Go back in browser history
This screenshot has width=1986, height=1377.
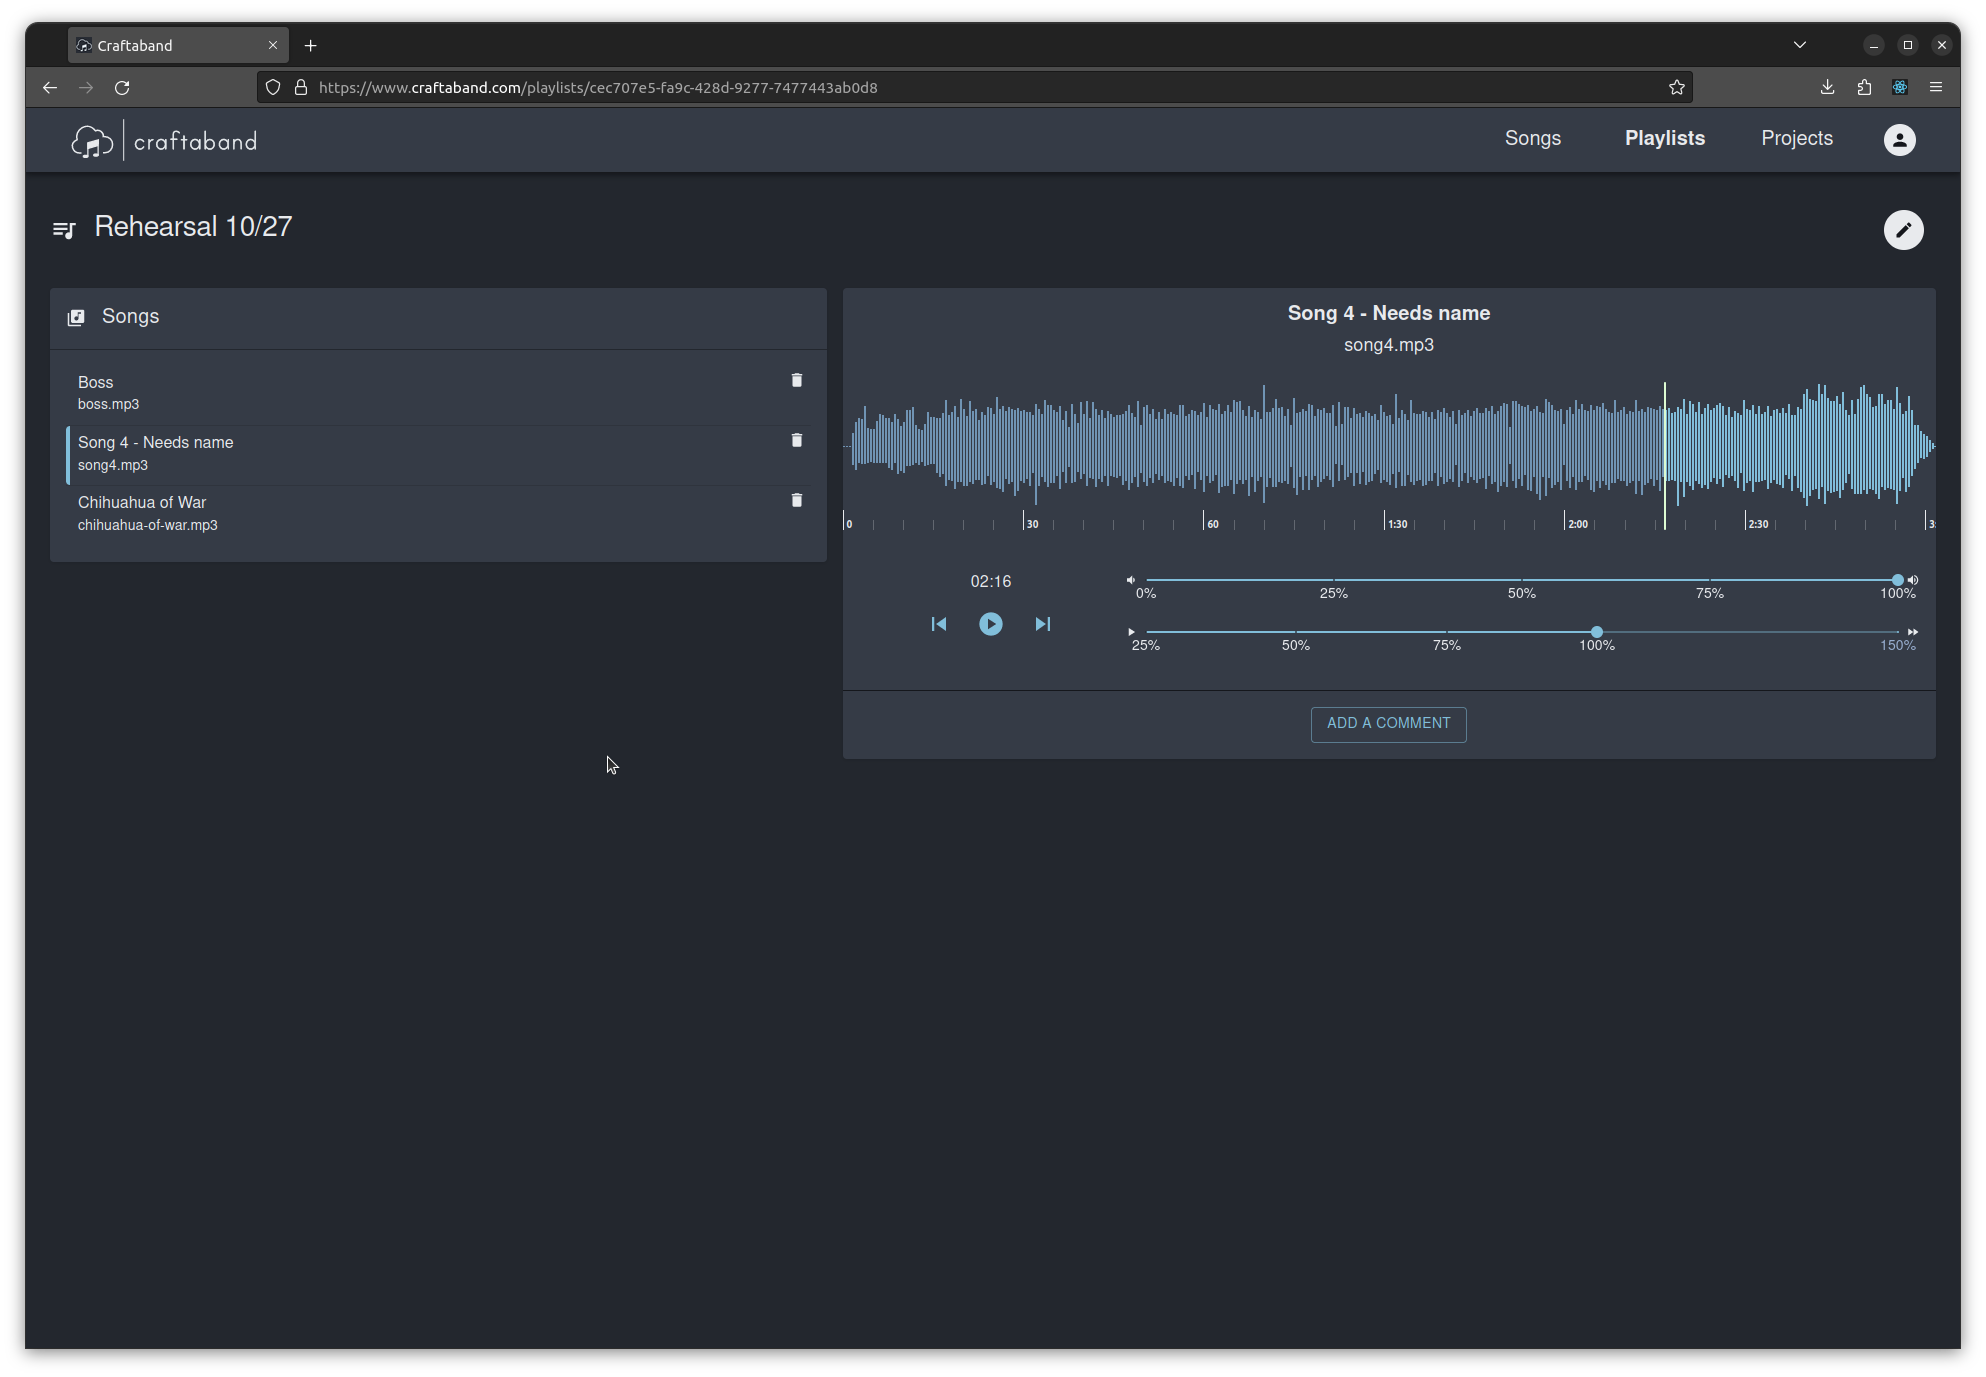tap(50, 88)
